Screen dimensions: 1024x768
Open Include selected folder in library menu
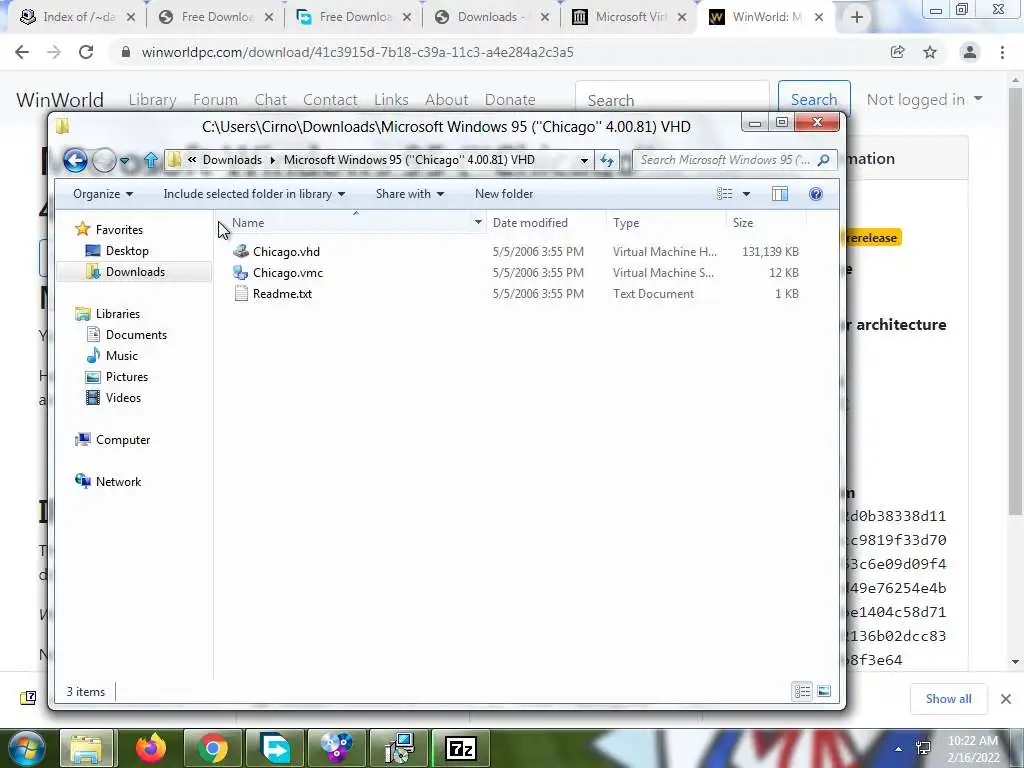click(254, 194)
